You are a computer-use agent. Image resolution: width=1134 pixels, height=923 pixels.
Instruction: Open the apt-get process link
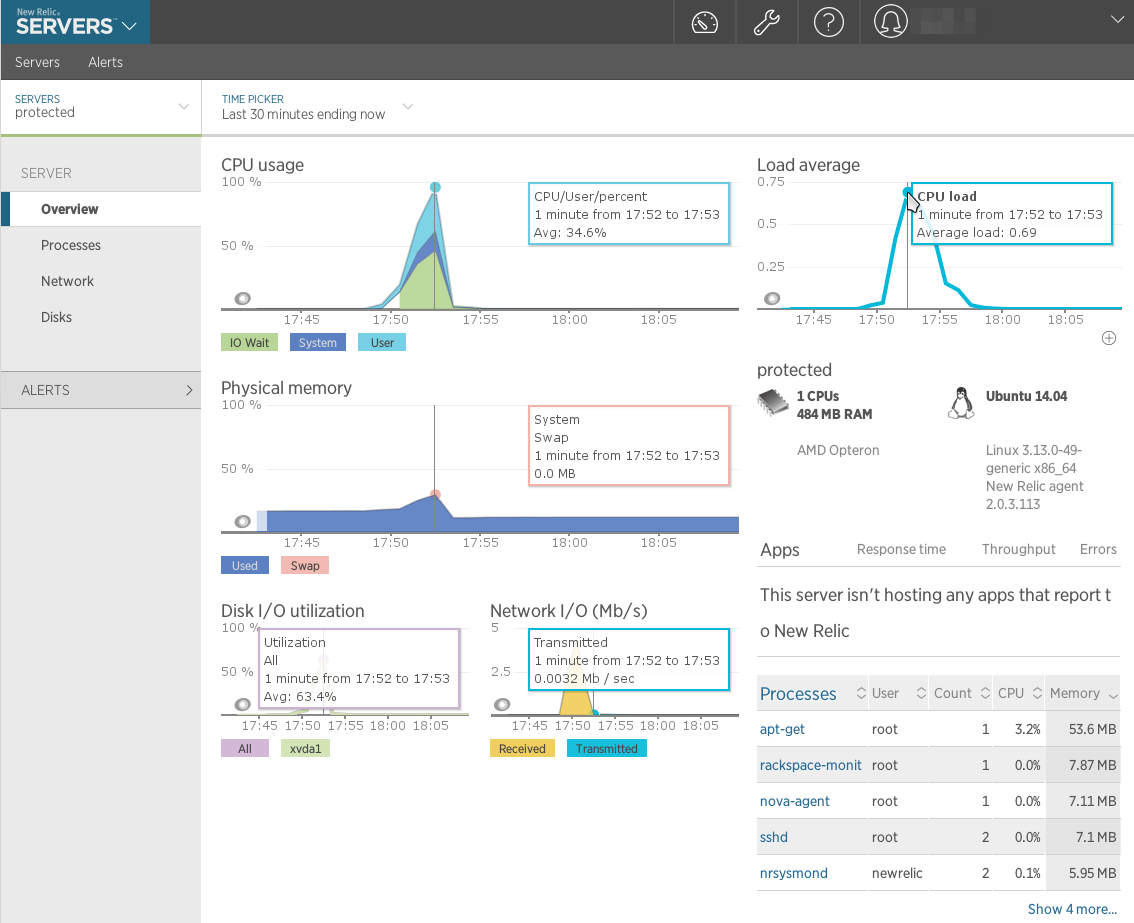coord(782,729)
